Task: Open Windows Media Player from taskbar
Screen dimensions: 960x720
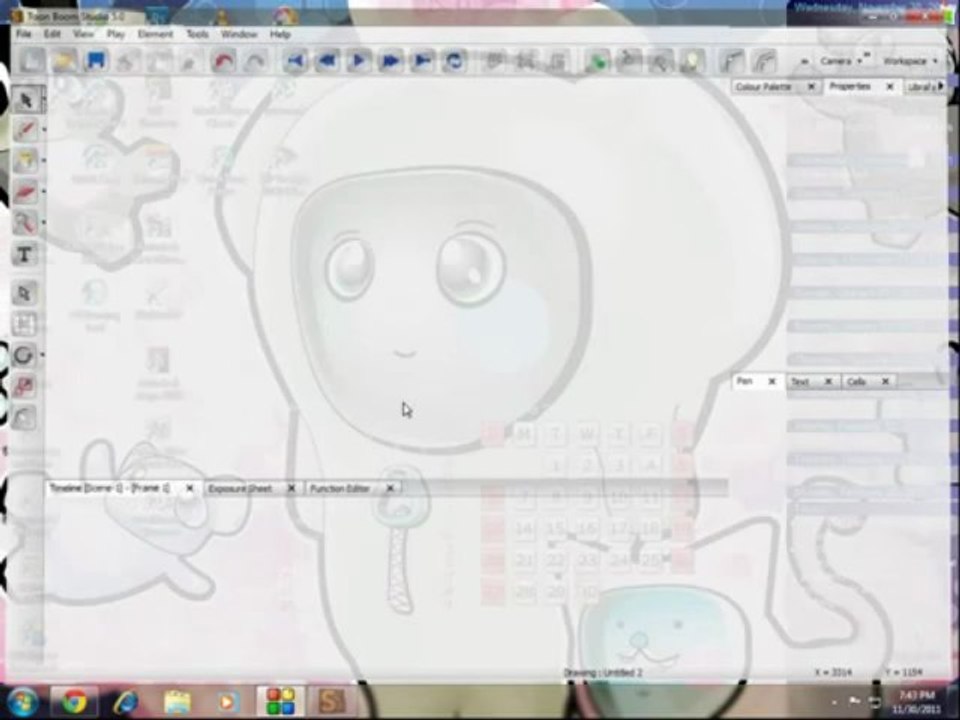Action: 227,702
